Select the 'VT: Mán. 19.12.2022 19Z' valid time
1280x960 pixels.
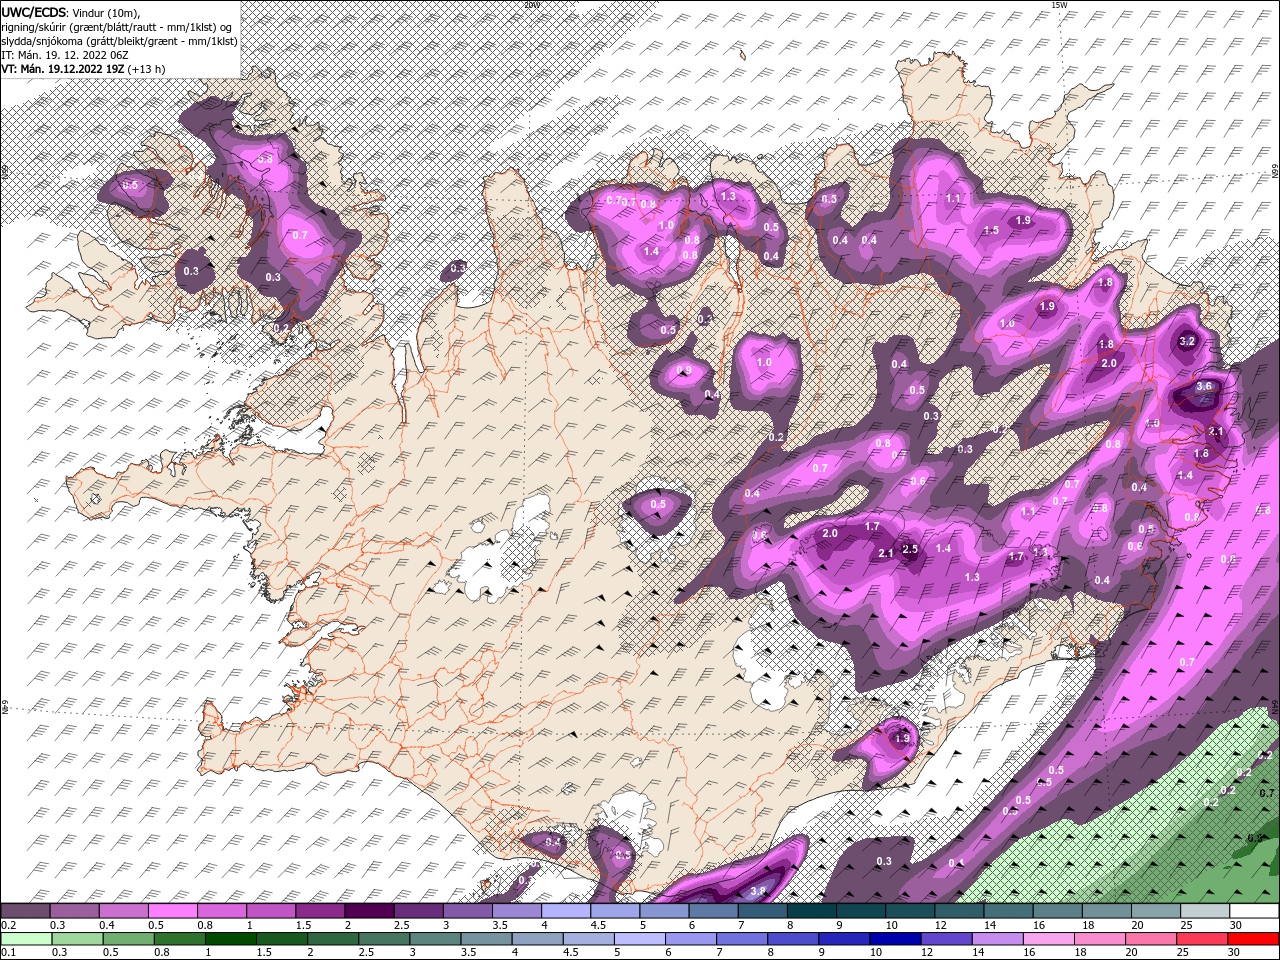pyautogui.click(x=63, y=69)
